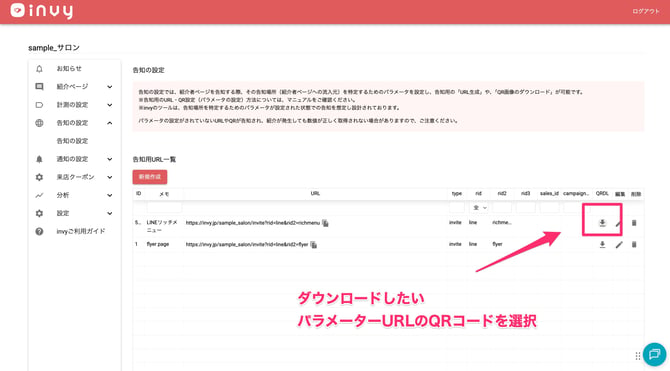Edit the flyer page row with pencil
The image size is (670, 371).
(619, 244)
